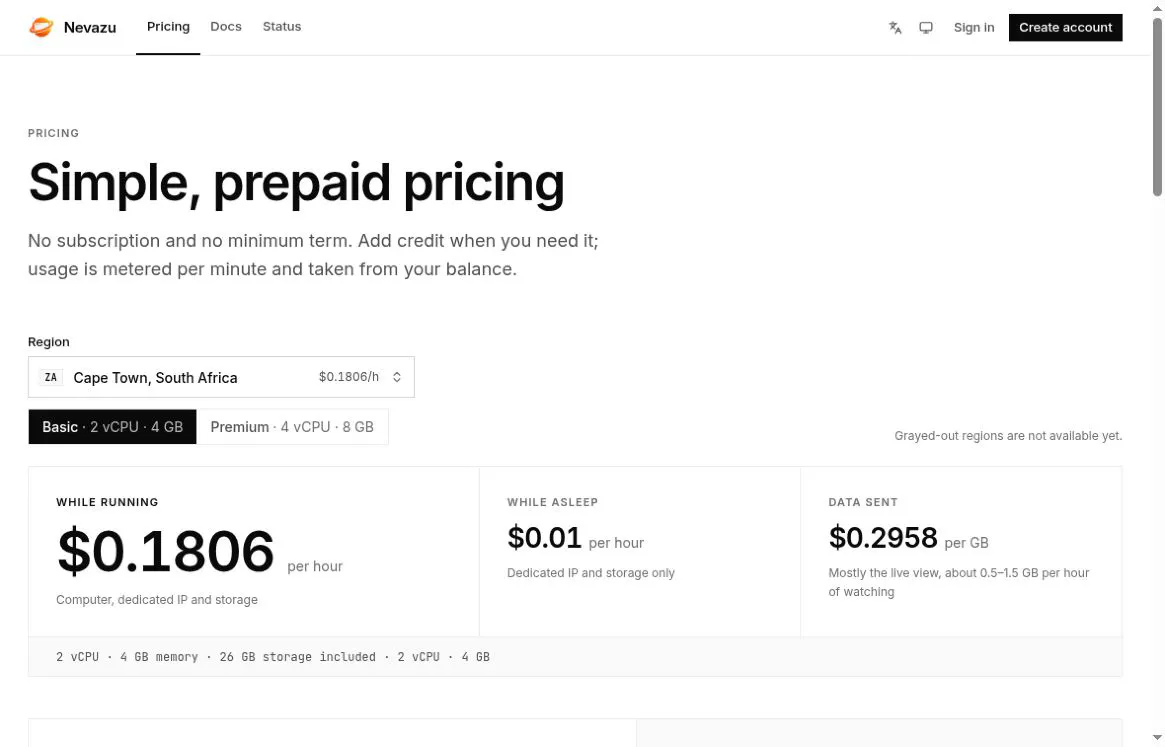This screenshot has width=1165, height=747.
Task: Click the While Running $0.1806 price card
Action: pos(254,552)
